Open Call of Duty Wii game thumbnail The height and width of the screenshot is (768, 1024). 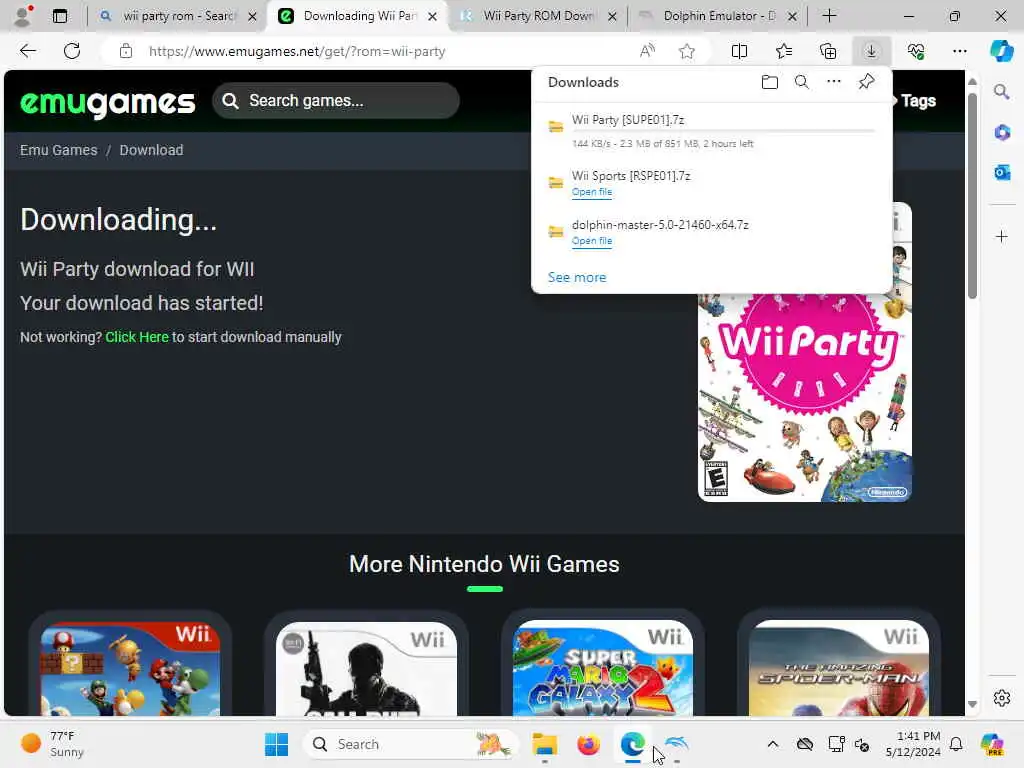366,669
